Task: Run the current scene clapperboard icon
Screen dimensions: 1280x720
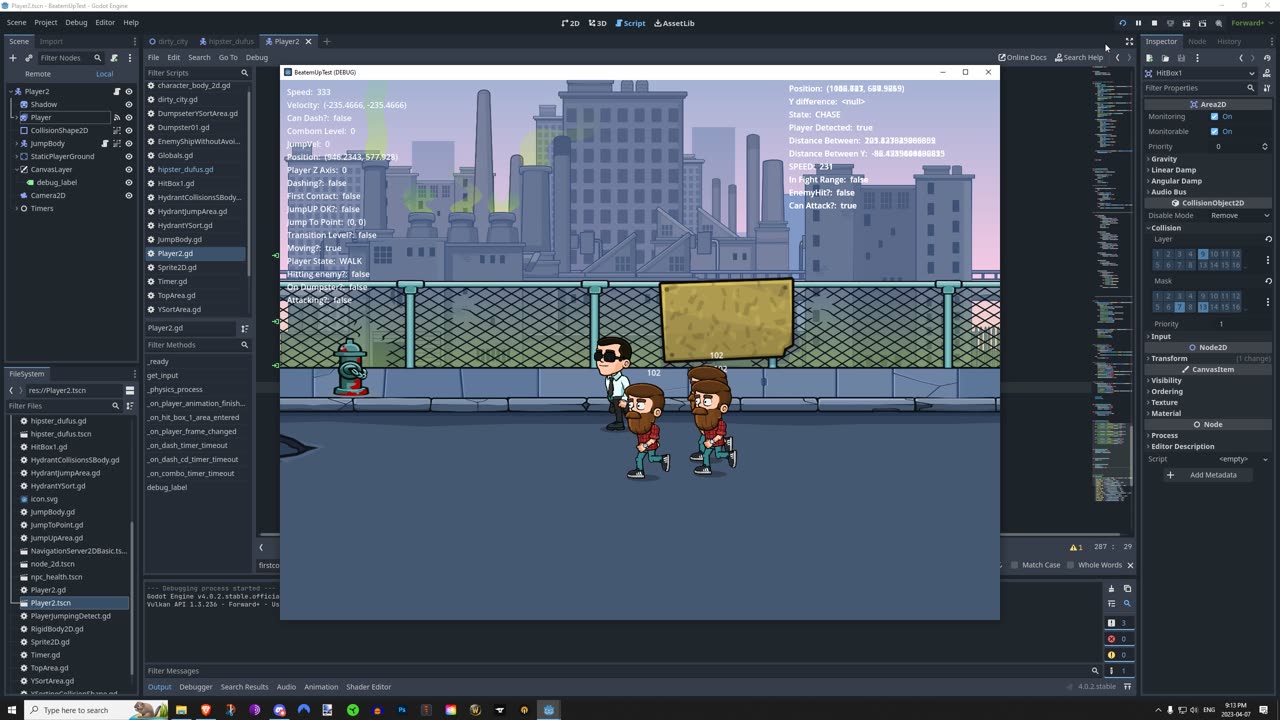Action: [x=1186, y=23]
